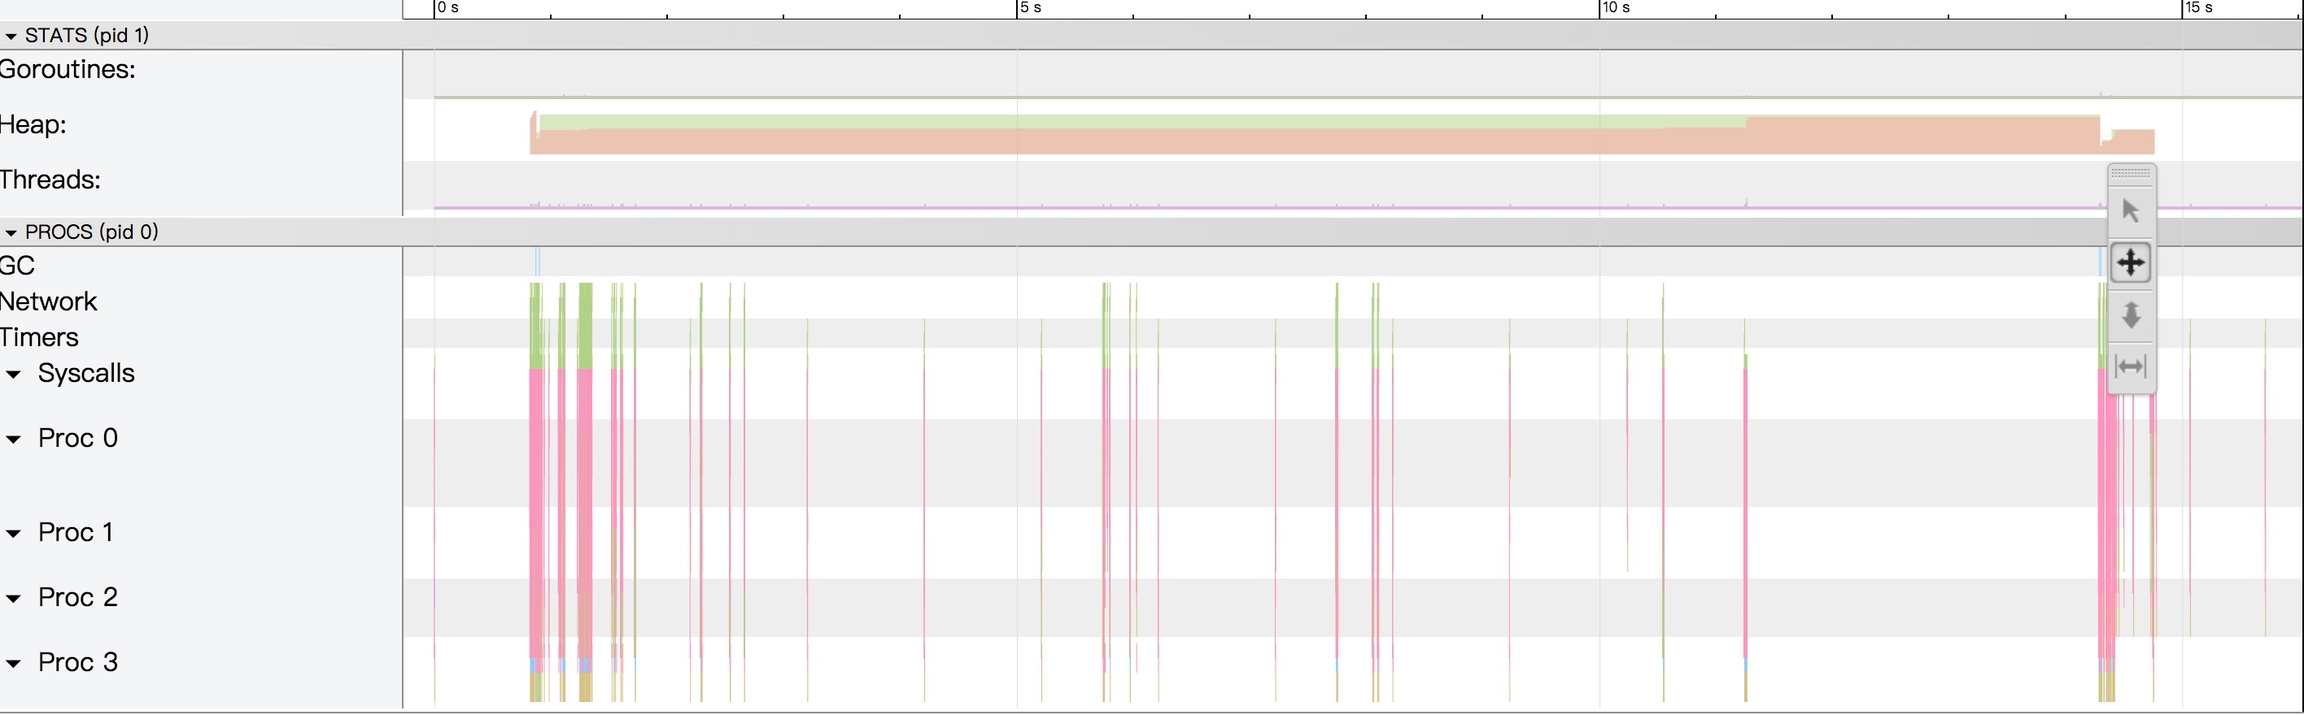Select the Heap counter label

pos(34,125)
